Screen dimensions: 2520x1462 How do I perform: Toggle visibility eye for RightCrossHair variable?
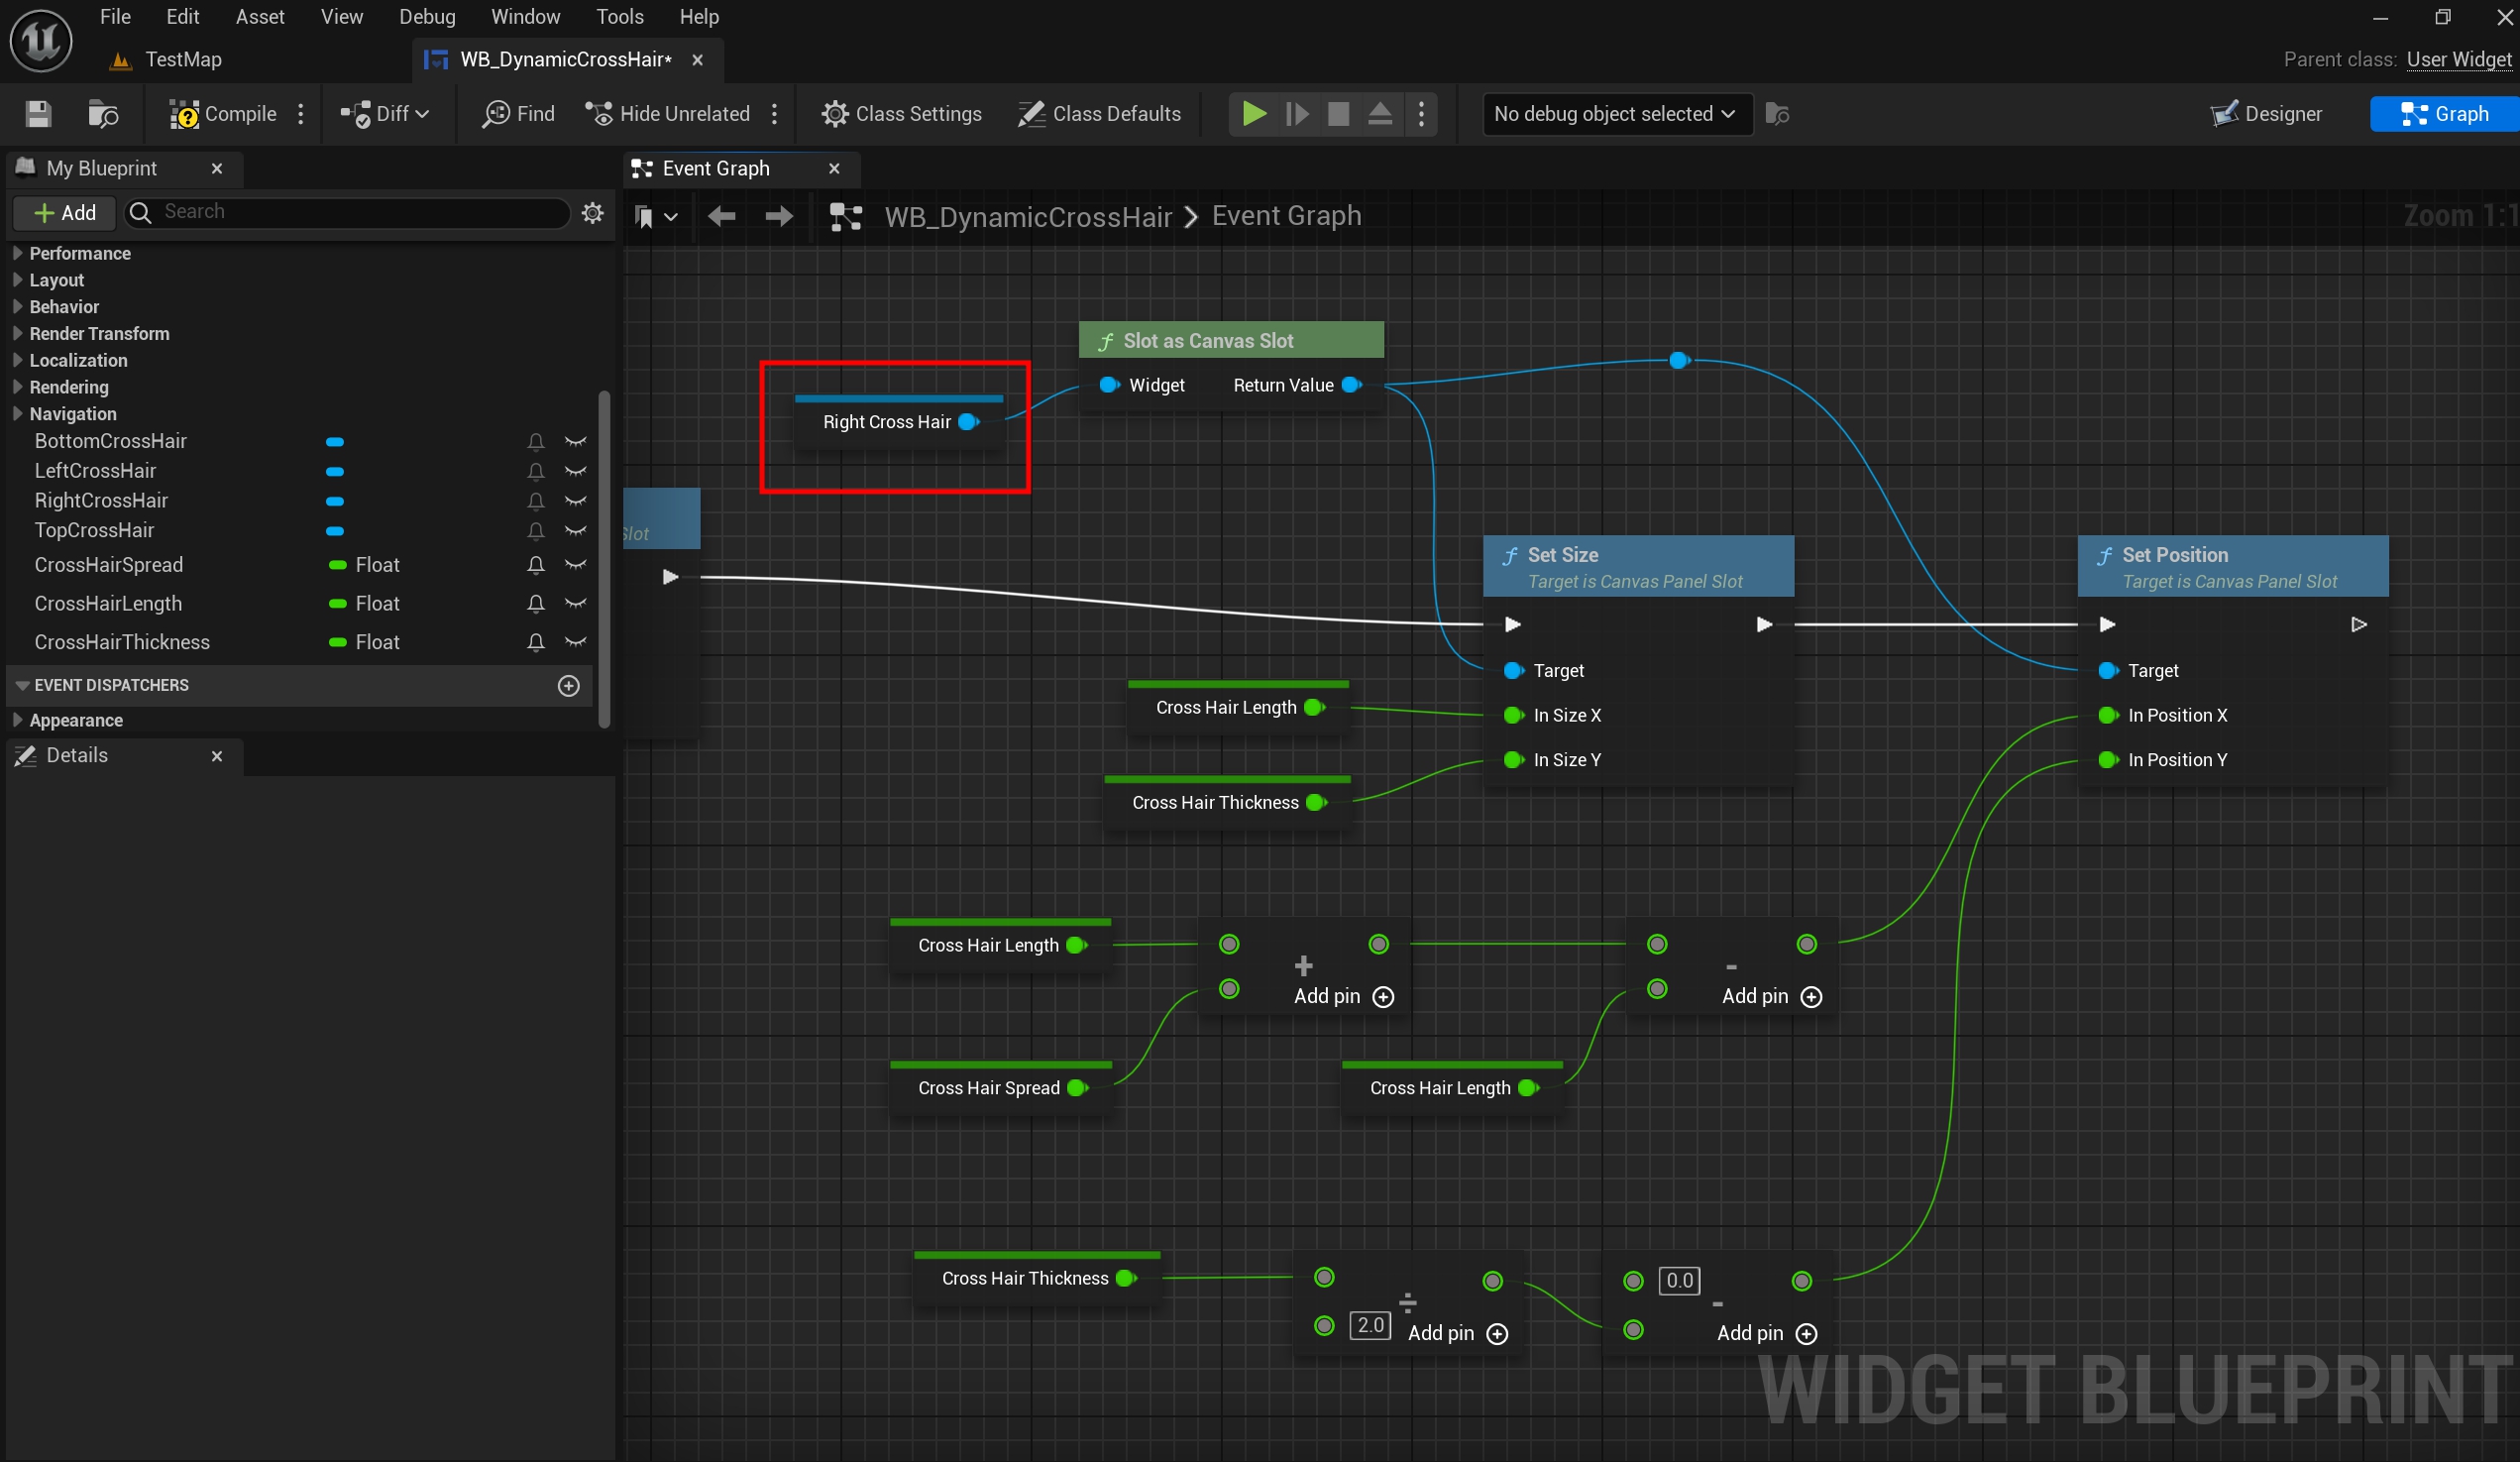pyautogui.click(x=575, y=501)
